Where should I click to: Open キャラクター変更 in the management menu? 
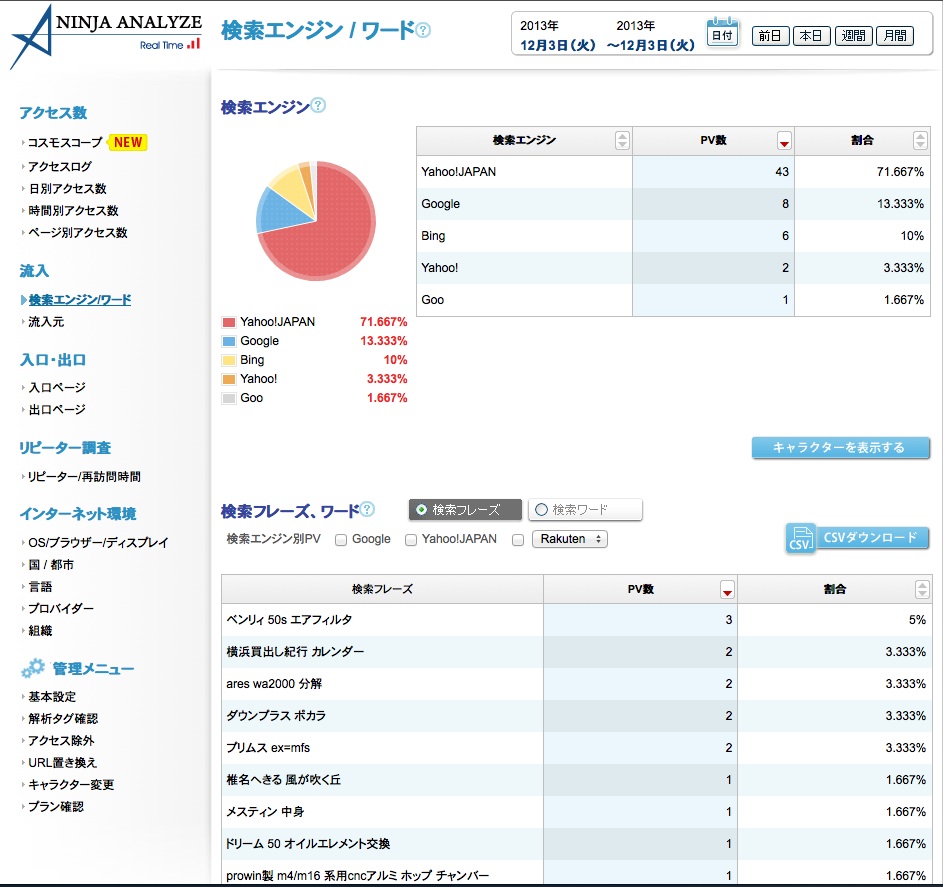coord(70,784)
